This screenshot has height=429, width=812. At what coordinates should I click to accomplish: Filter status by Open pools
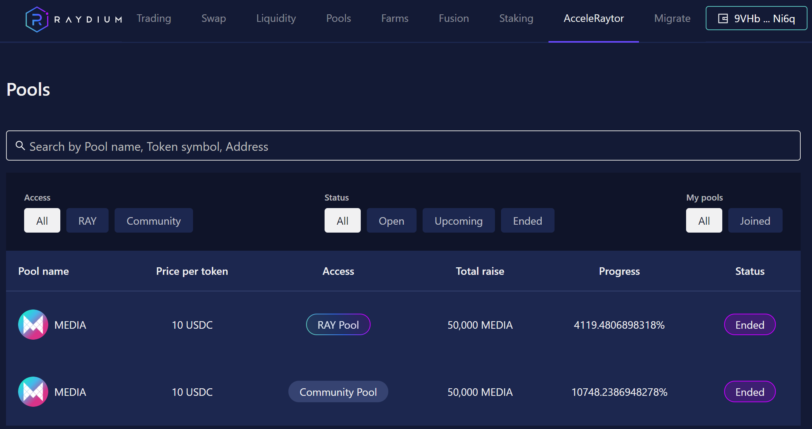point(392,221)
